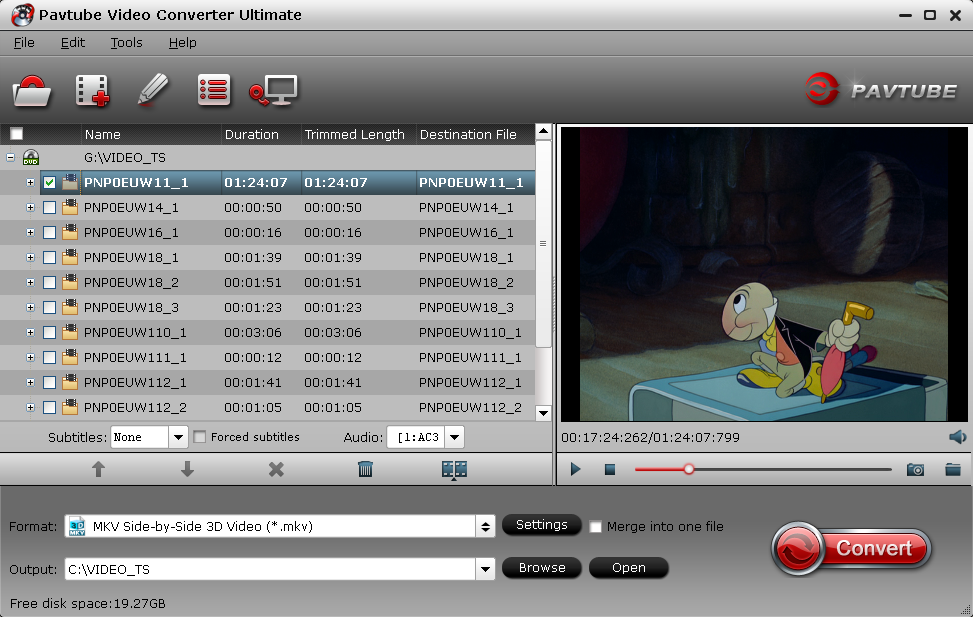The height and width of the screenshot is (617, 973).
Task: Click the Load disc icon
Action: click(x=32, y=91)
